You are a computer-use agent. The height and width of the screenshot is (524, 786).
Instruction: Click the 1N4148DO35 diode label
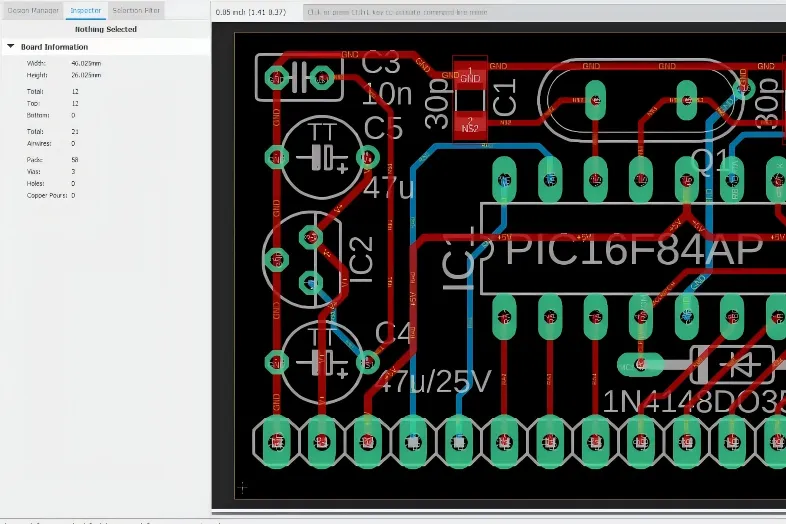pyautogui.click(x=694, y=402)
